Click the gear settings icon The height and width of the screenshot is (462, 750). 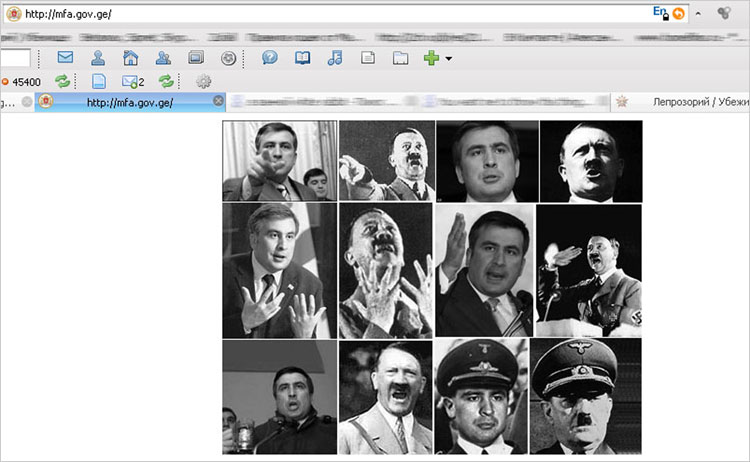click(x=204, y=81)
